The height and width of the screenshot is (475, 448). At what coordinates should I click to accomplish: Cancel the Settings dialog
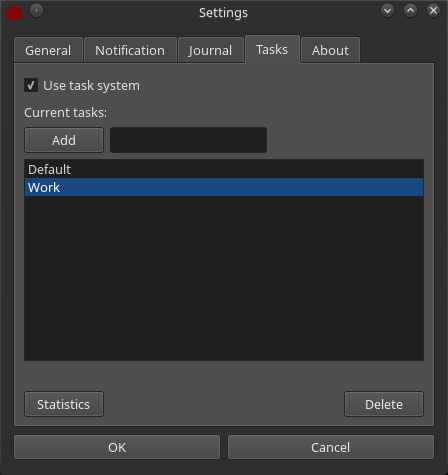tap(331, 447)
